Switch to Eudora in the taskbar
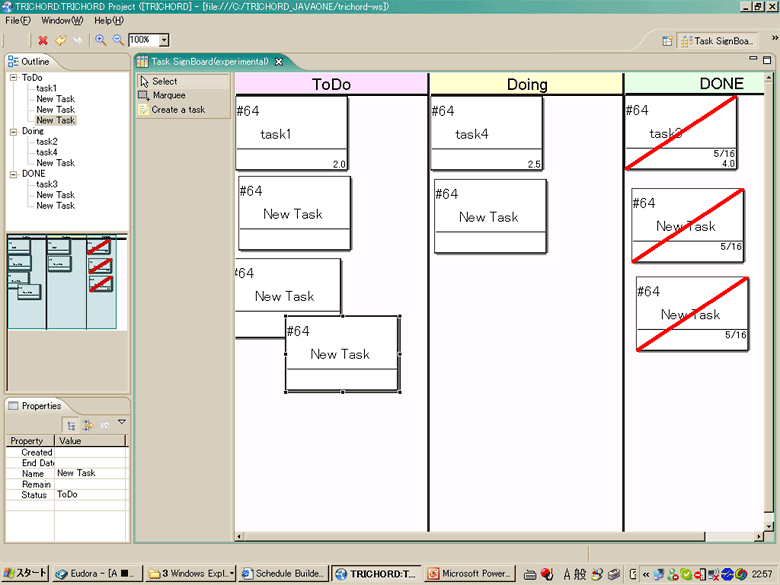780x585 pixels. (98, 574)
